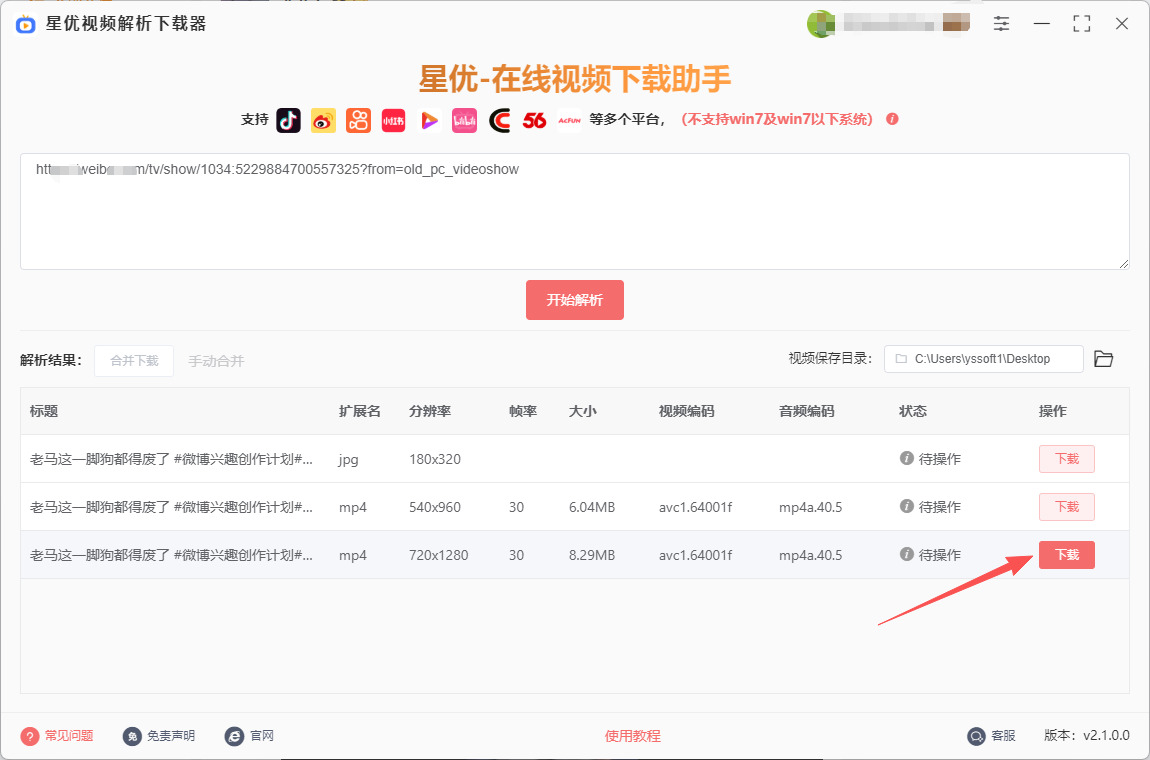
Task: Click the 星优-在线视频下载助手 heading
Action: (x=575, y=78)
